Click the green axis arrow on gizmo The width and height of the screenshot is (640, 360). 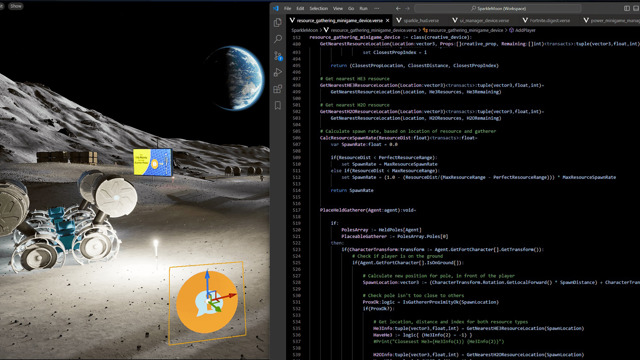216,307
